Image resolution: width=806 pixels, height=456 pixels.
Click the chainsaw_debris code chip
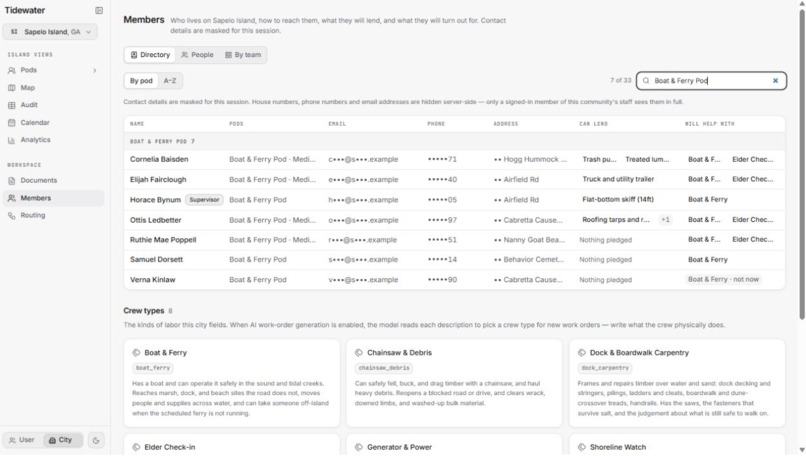coord(384,368)
